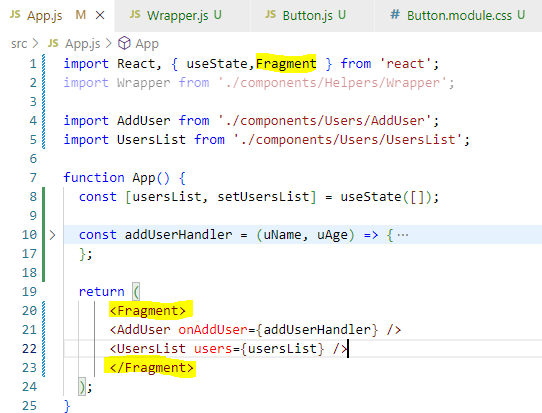542x413 pixels.
Task: Click highlighted Fragment in the import line
Action: pos(286,64)
